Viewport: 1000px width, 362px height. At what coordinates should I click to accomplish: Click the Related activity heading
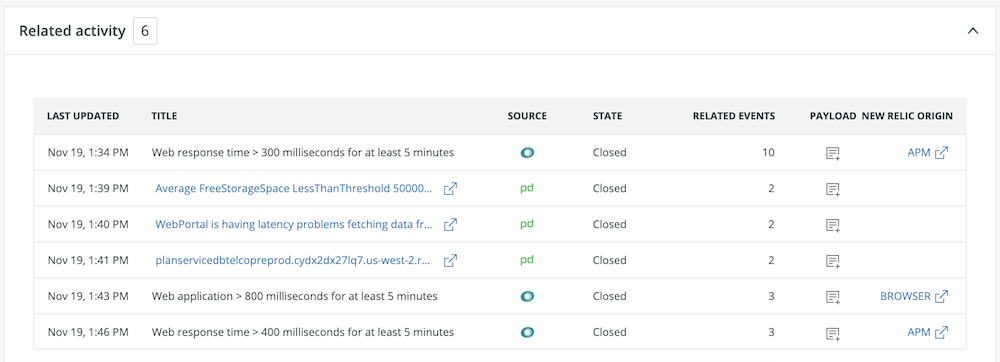click(x=72, y=31)
